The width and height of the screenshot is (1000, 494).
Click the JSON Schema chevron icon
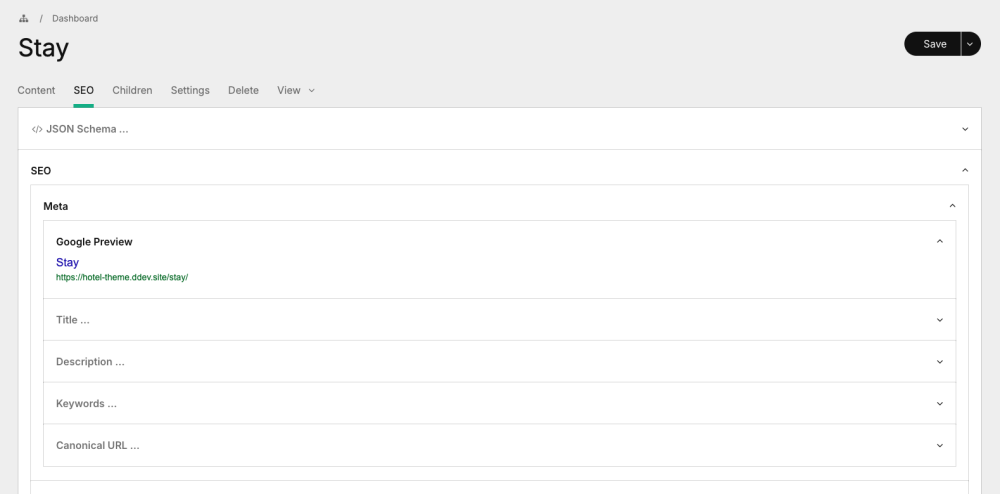click(965, 129)
